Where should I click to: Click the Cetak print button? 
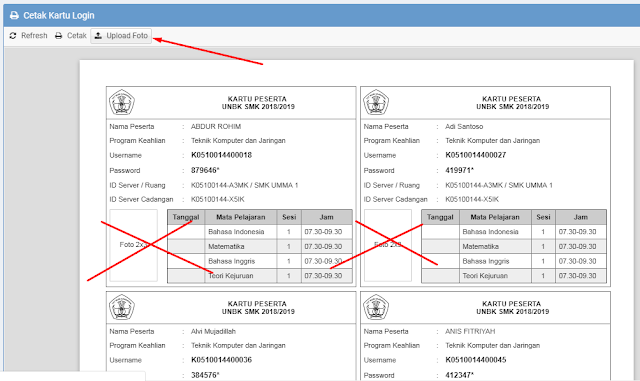[x=71, y=36]
